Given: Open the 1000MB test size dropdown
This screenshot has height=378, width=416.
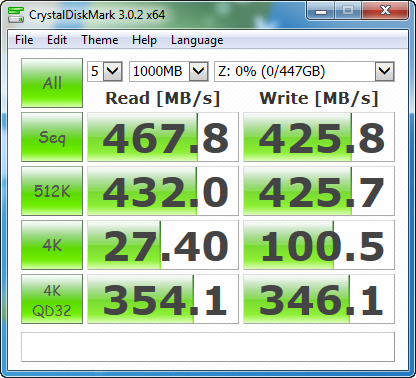Looking at the screenshot, I should coord(169,71).
